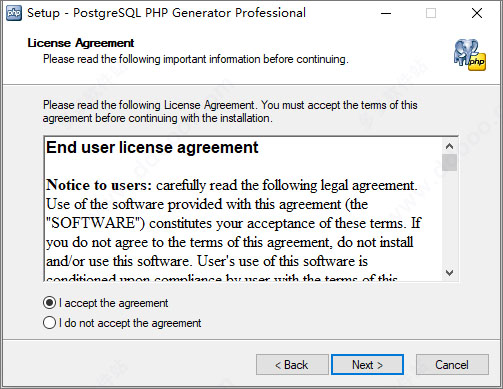This screenshot has height=389, width=503.
Task: Minimize the Setup window
Action: pos(386,13)
